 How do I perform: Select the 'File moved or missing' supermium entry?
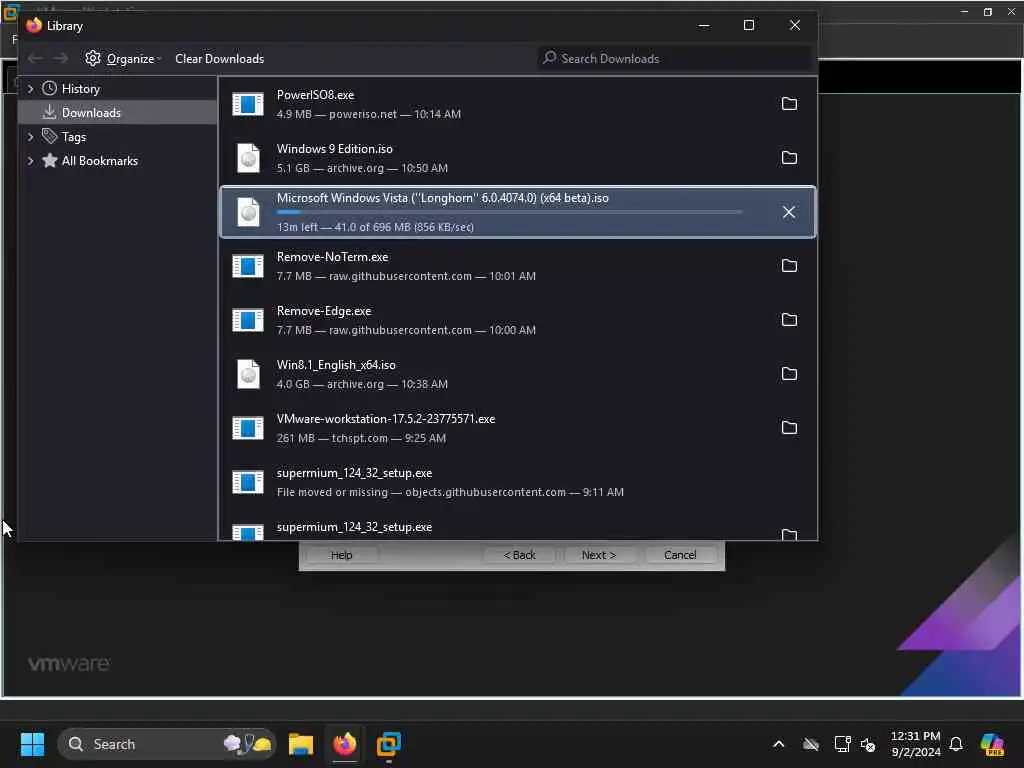point(517,482)
